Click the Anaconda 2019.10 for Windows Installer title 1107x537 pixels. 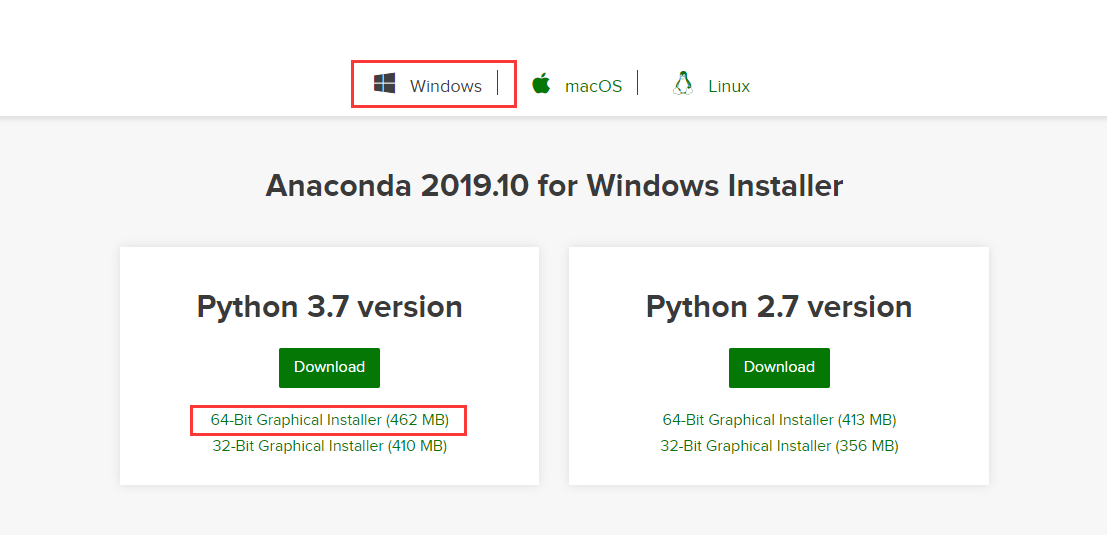click(x=554, y=186)
